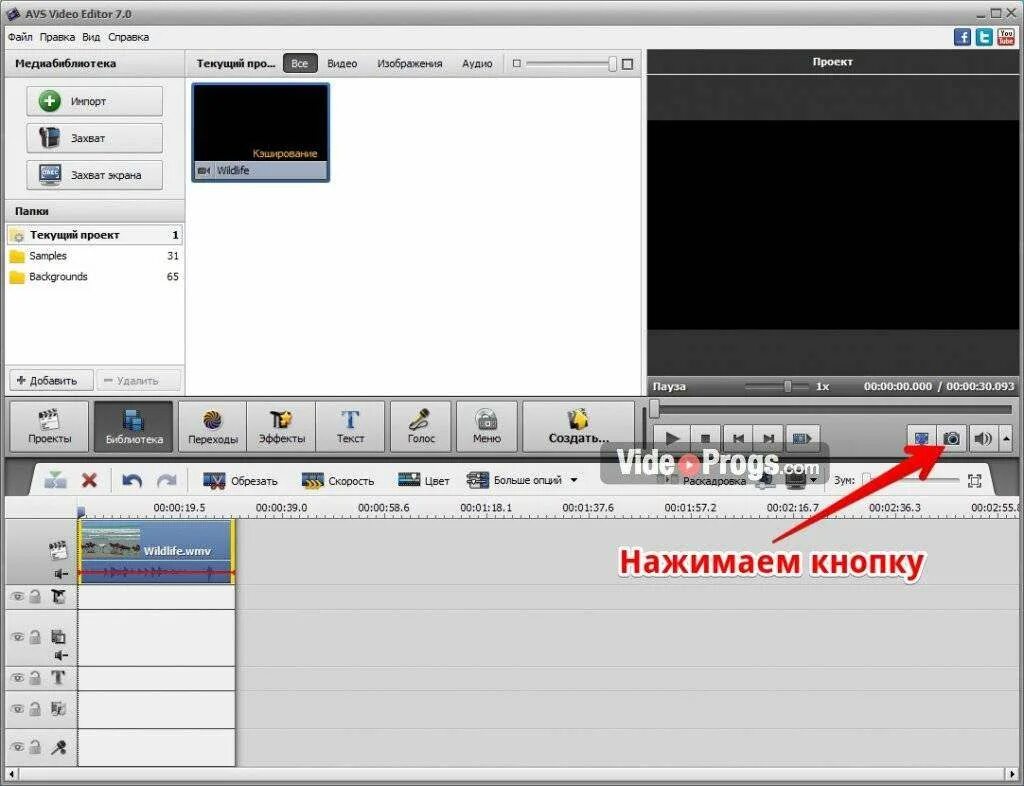The height and width of the screenshot is (786, 1024).
Task: Open the Правка menu
Action: coord(57,37)
